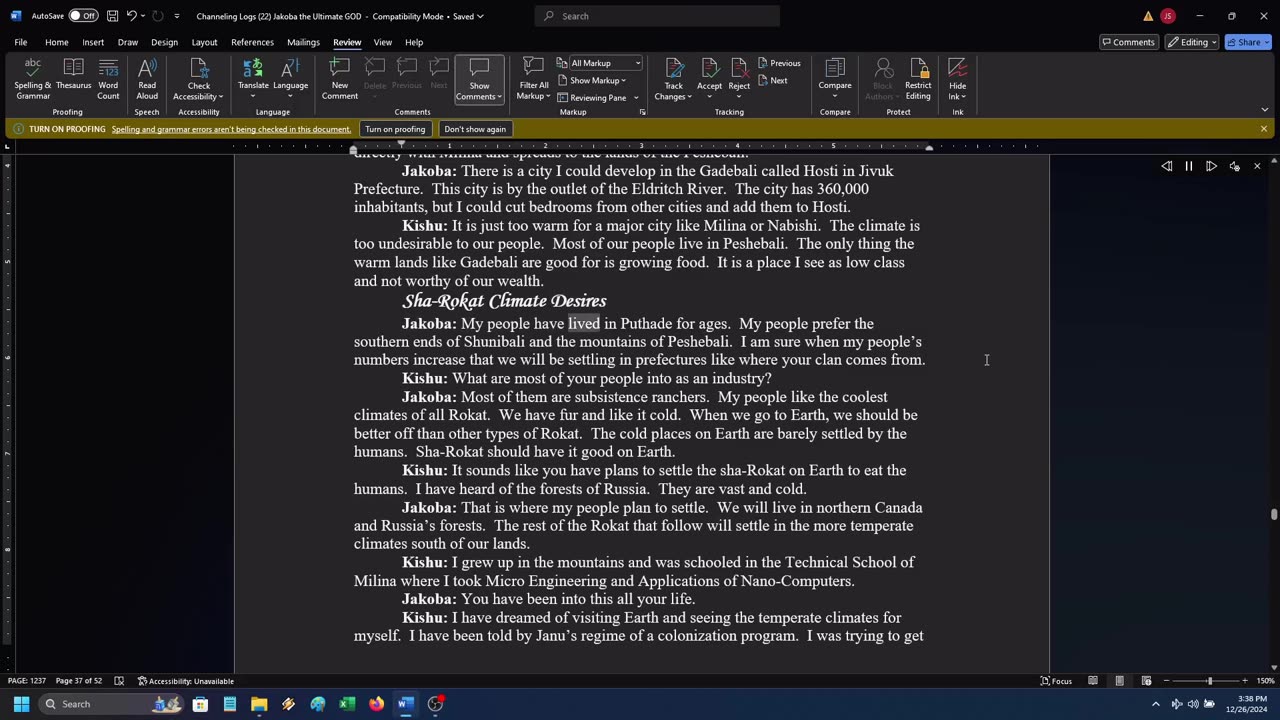
Task: Click the Show Comments button icon
Action: click(479, 68)
